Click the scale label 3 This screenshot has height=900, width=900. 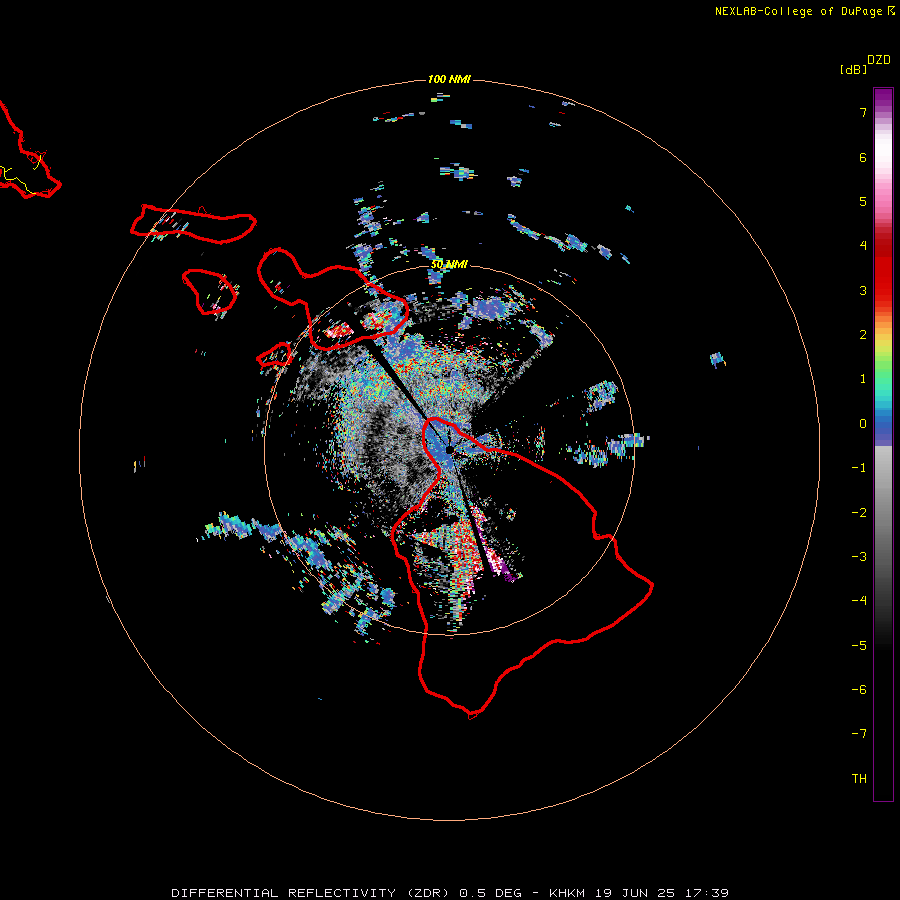[x=863, y=290]
